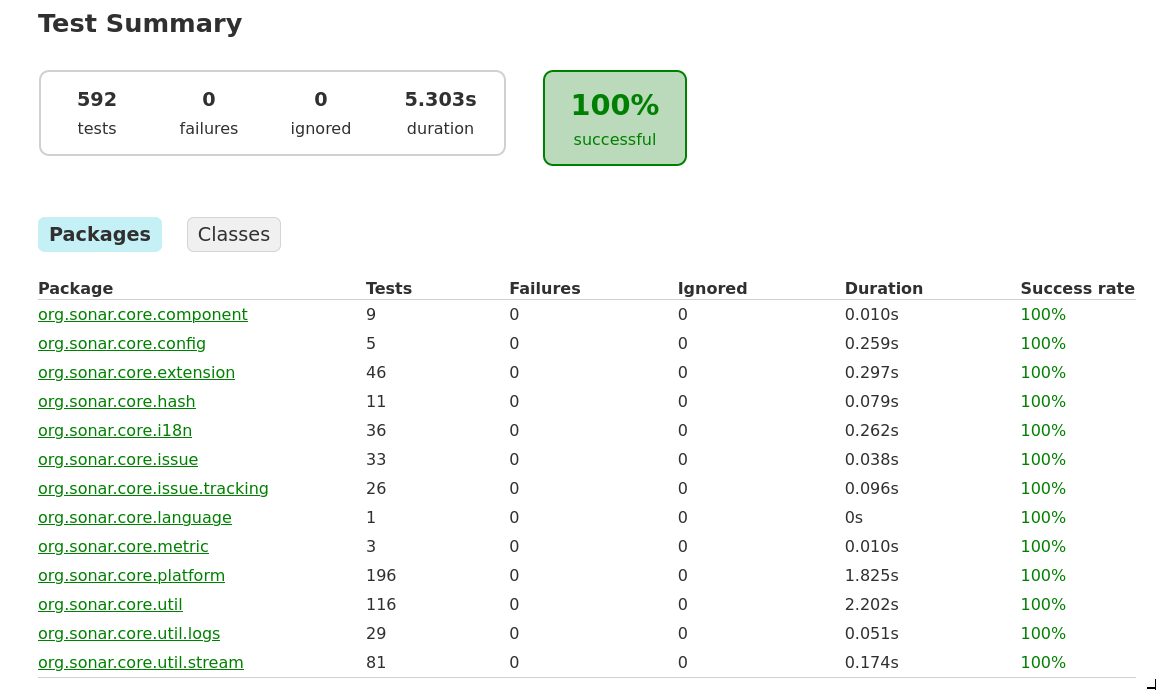
Task: Open org.sonar.core.component package link
Action: point(142,314)
